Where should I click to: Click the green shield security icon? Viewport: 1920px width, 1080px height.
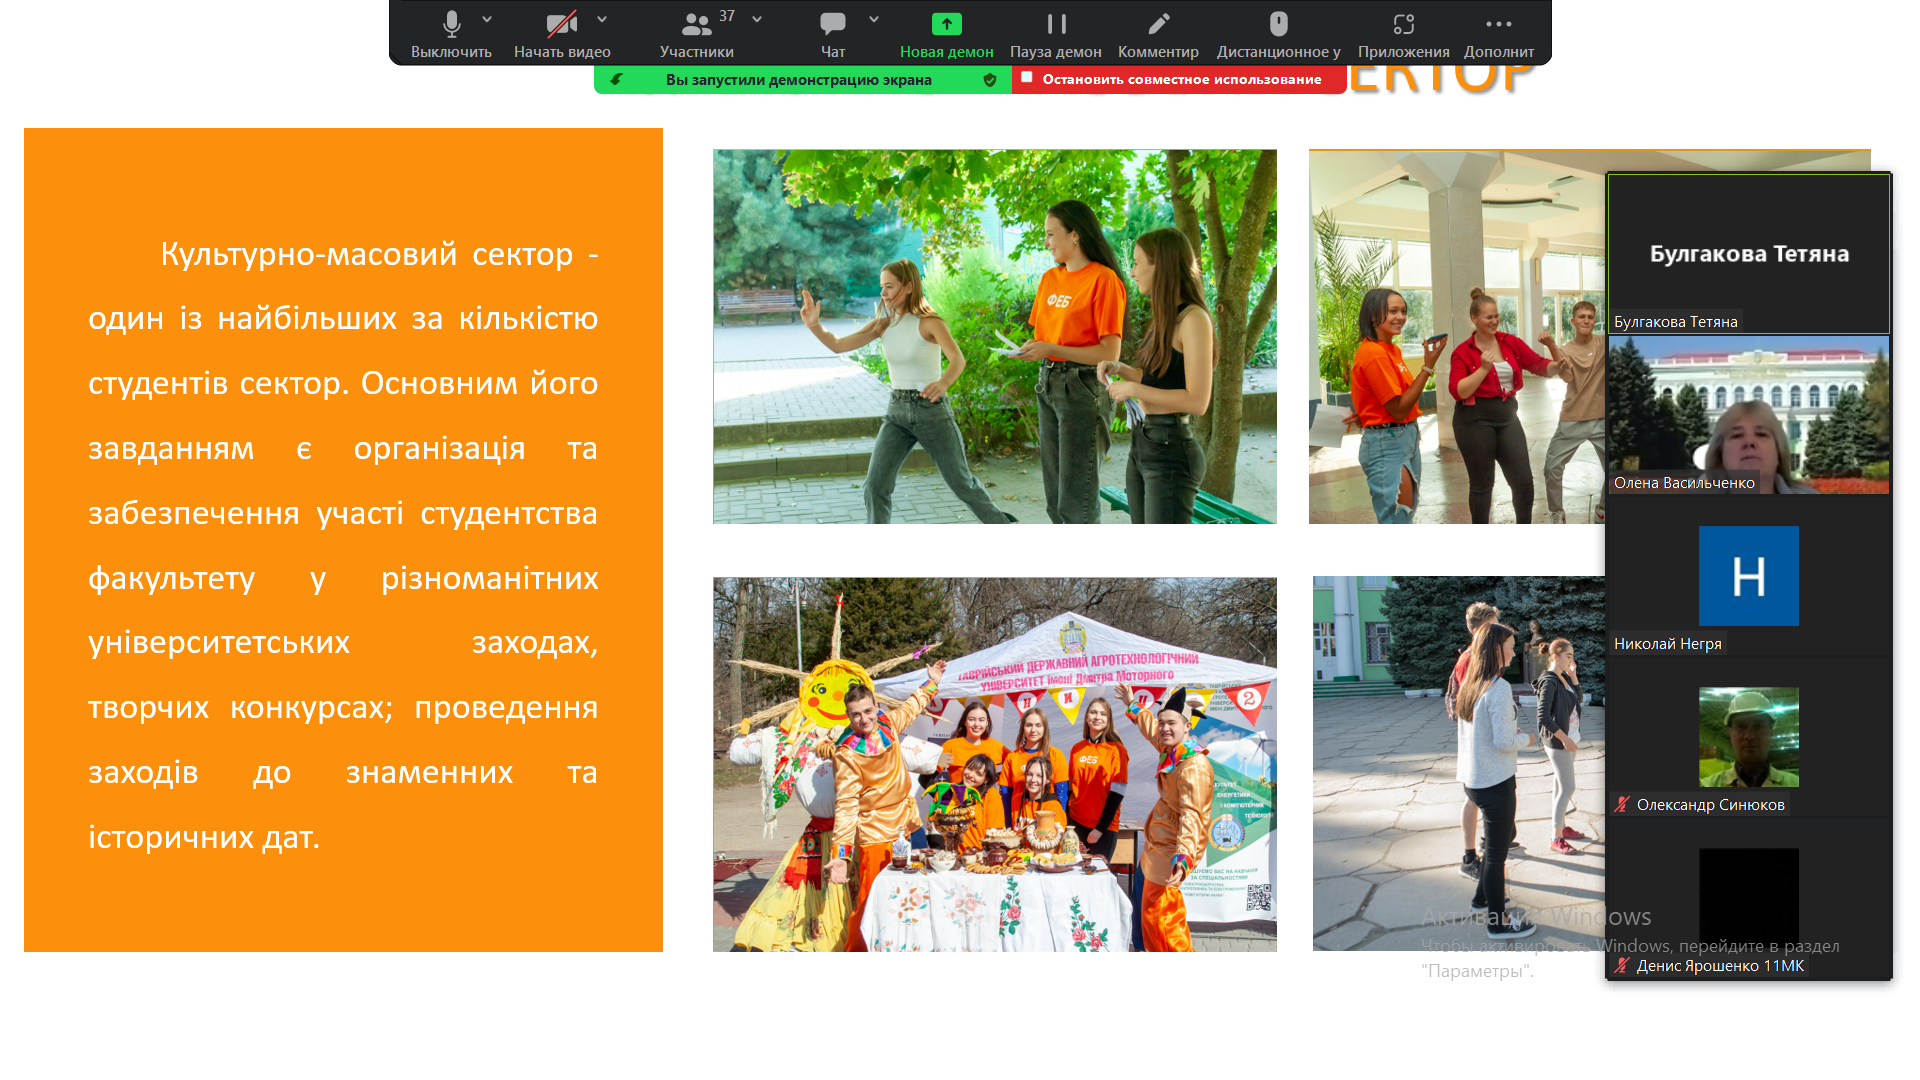click(x=990, y=80)
